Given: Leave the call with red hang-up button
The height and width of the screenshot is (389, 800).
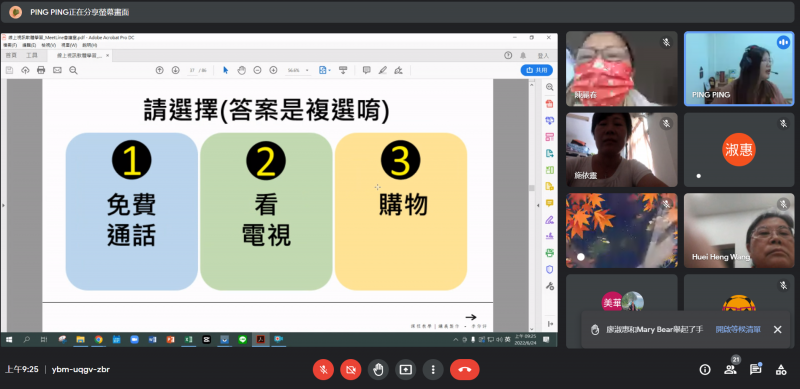Looking at the screenshot, I should (464, 370).
